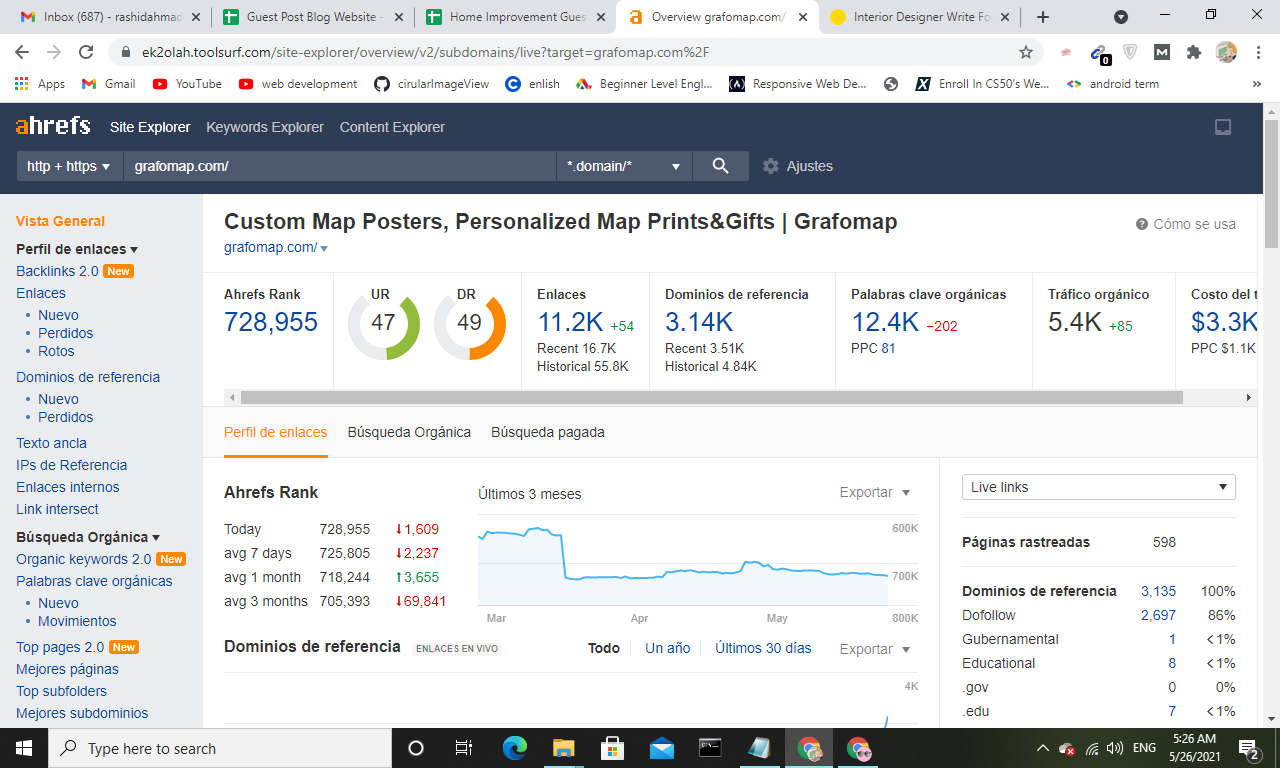Switch referring domains chart to Últimos 30 días
Image resolution: width=1280 pixels, height=768 pixels.
tap(763, 648)
